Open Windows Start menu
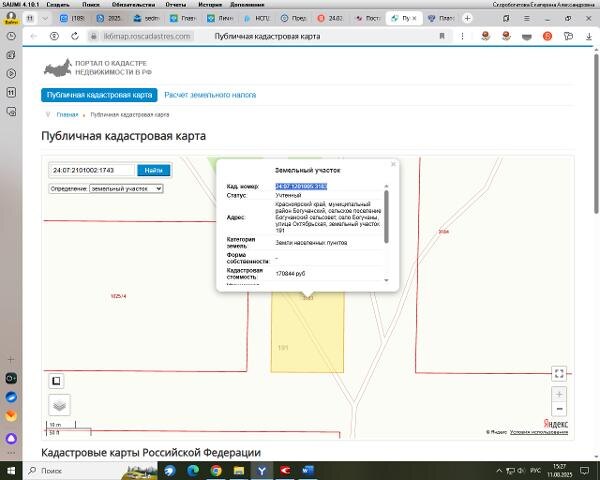Screen dimensions: 600x480 [11, 470]
